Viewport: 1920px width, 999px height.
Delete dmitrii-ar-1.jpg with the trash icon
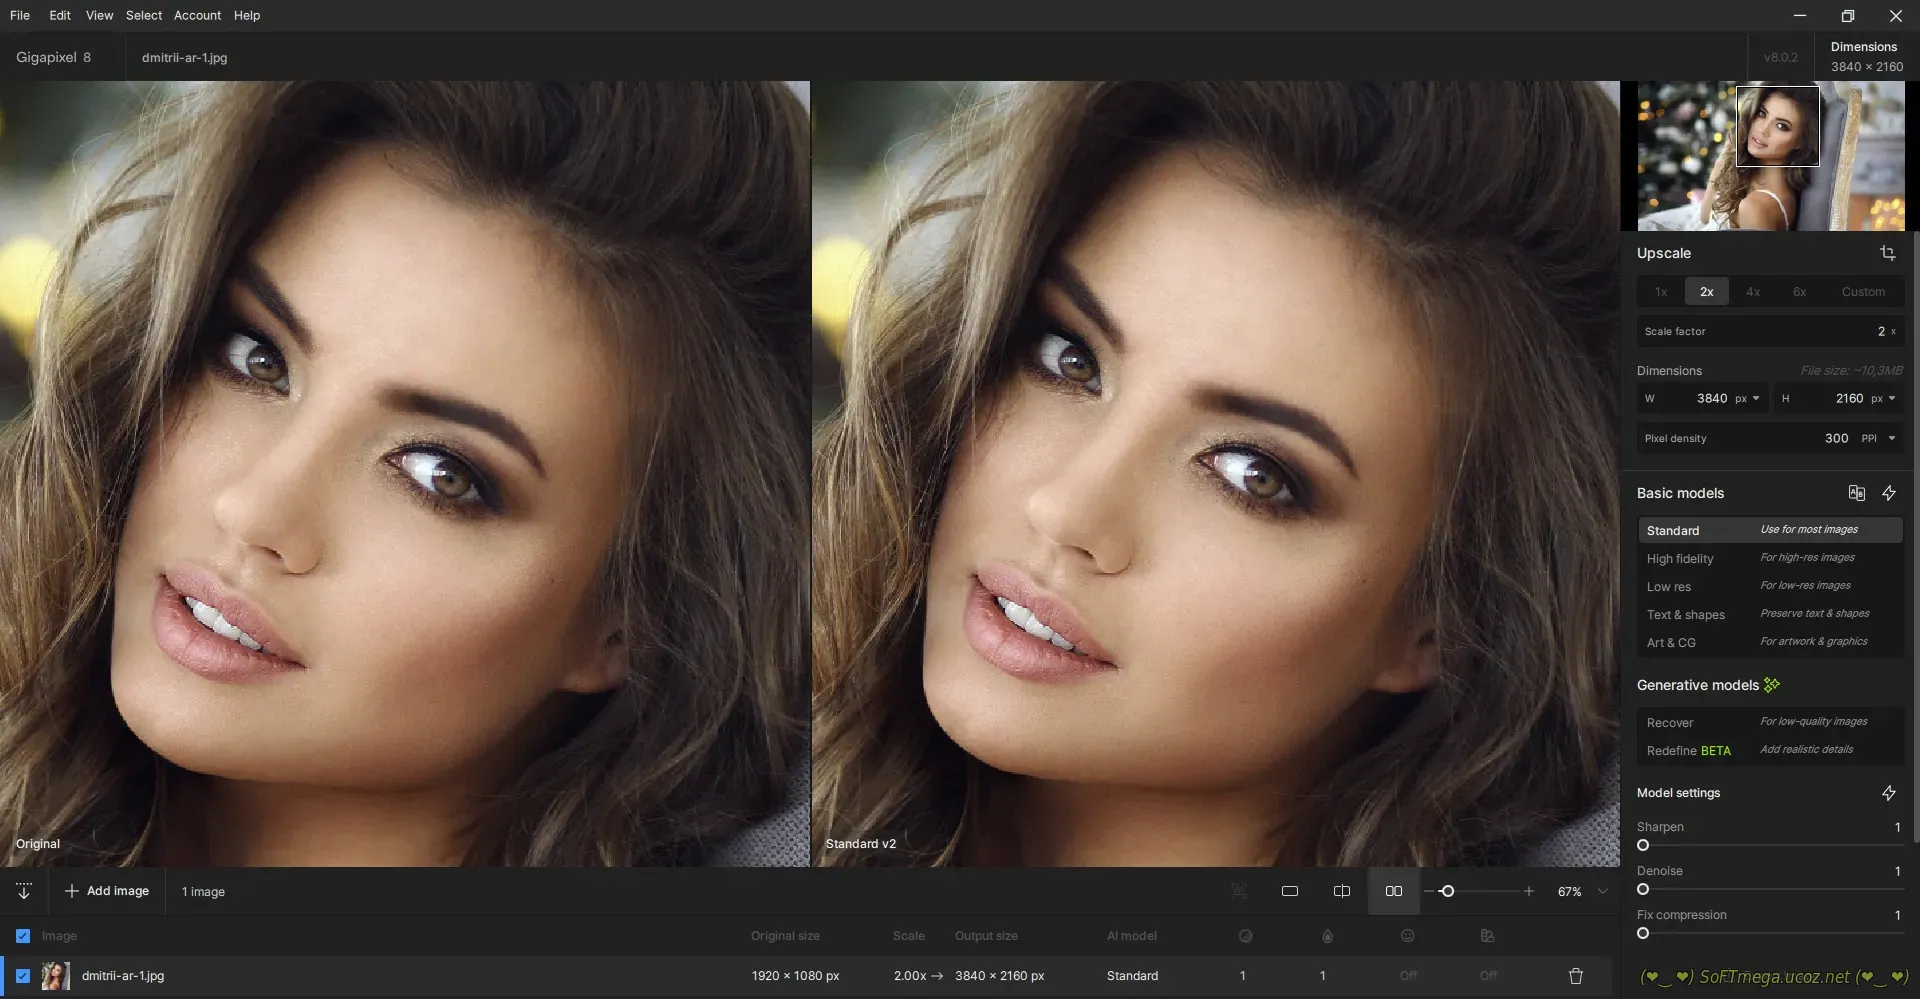(x=1576, y=976)
